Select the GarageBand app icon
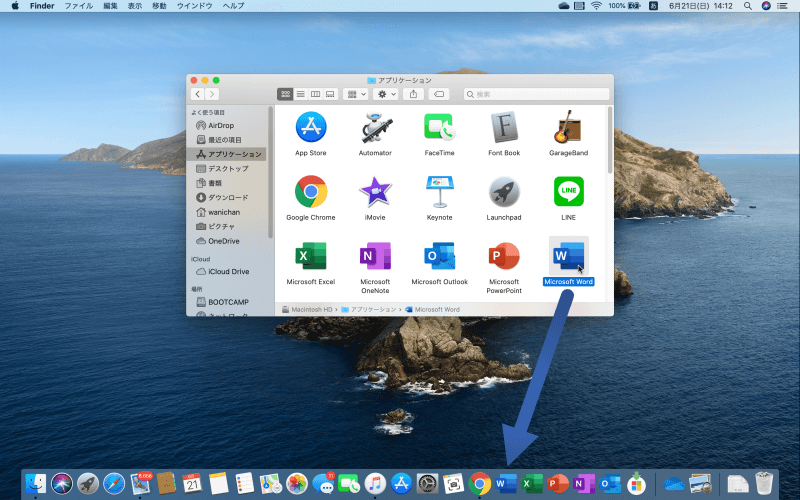800x500 pixels. pyautogui.click(x=568, y=127)
